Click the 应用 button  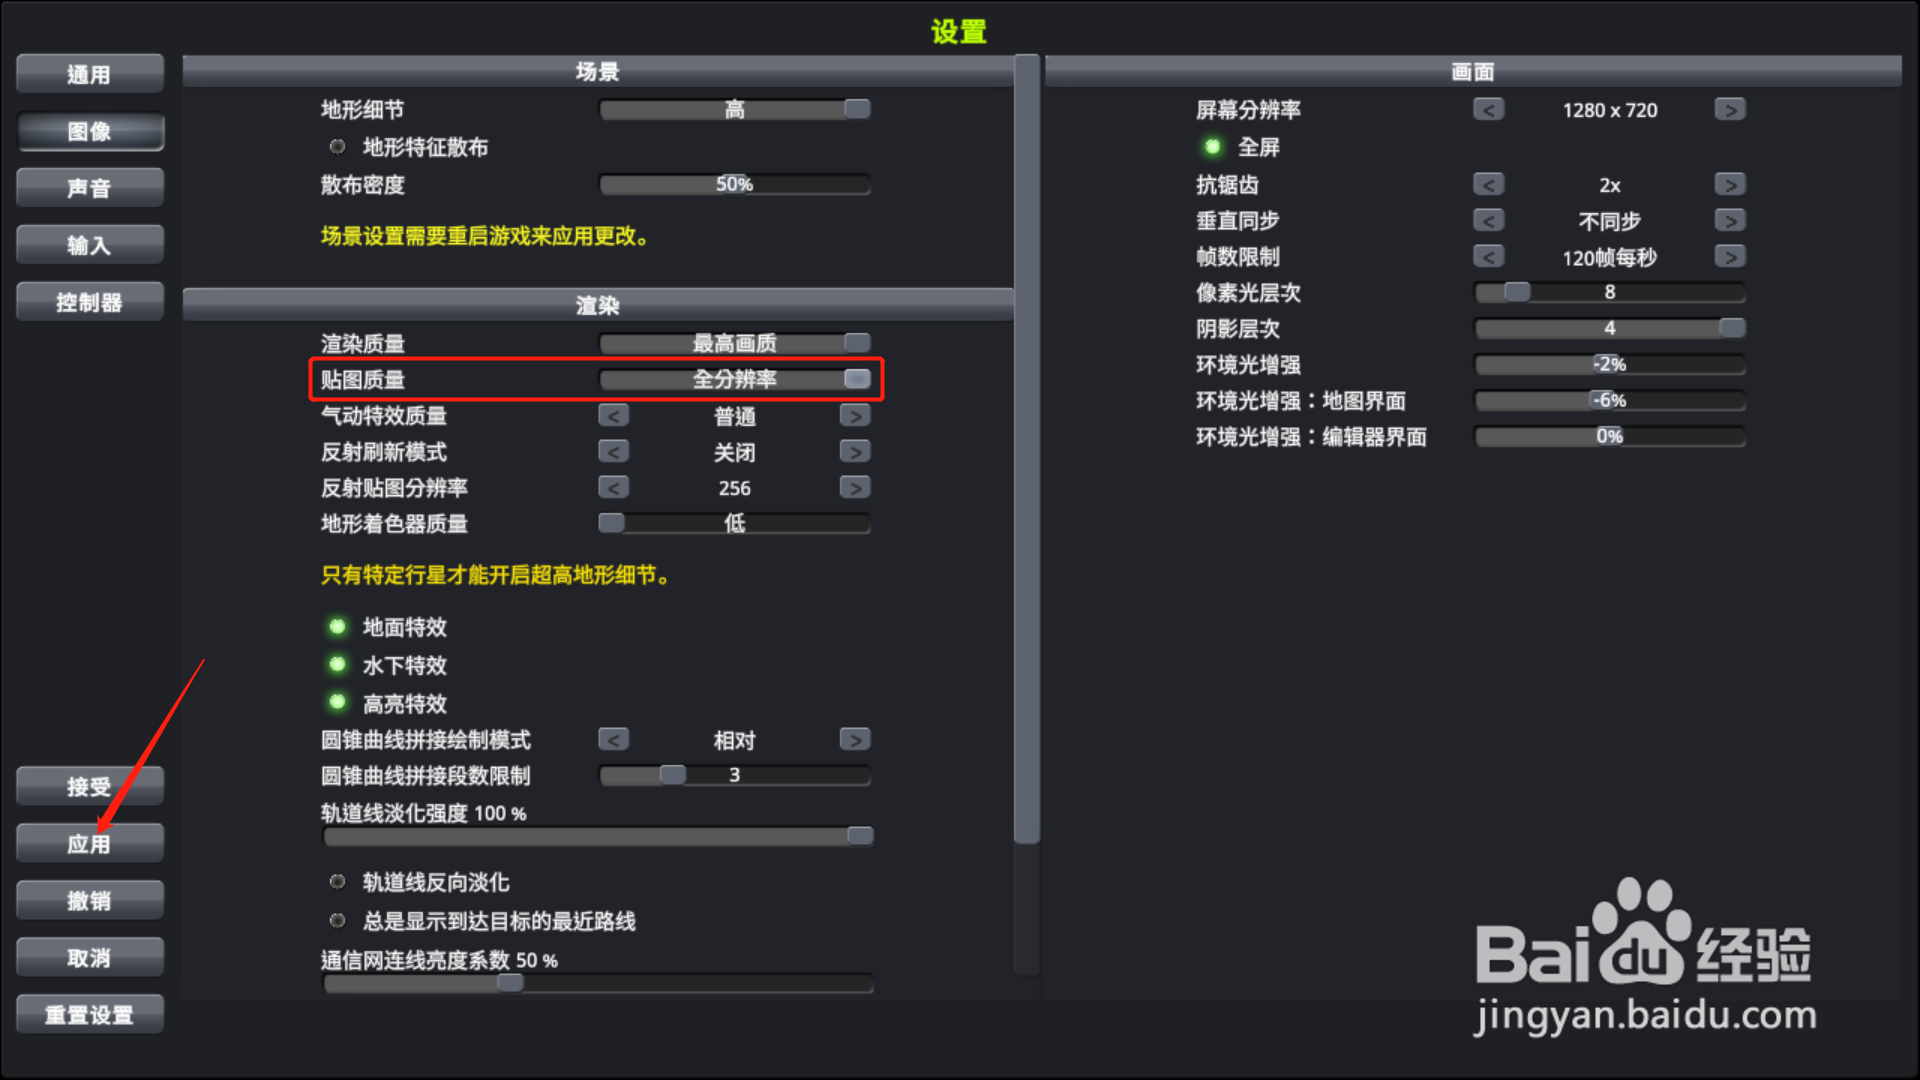point(90,843)
